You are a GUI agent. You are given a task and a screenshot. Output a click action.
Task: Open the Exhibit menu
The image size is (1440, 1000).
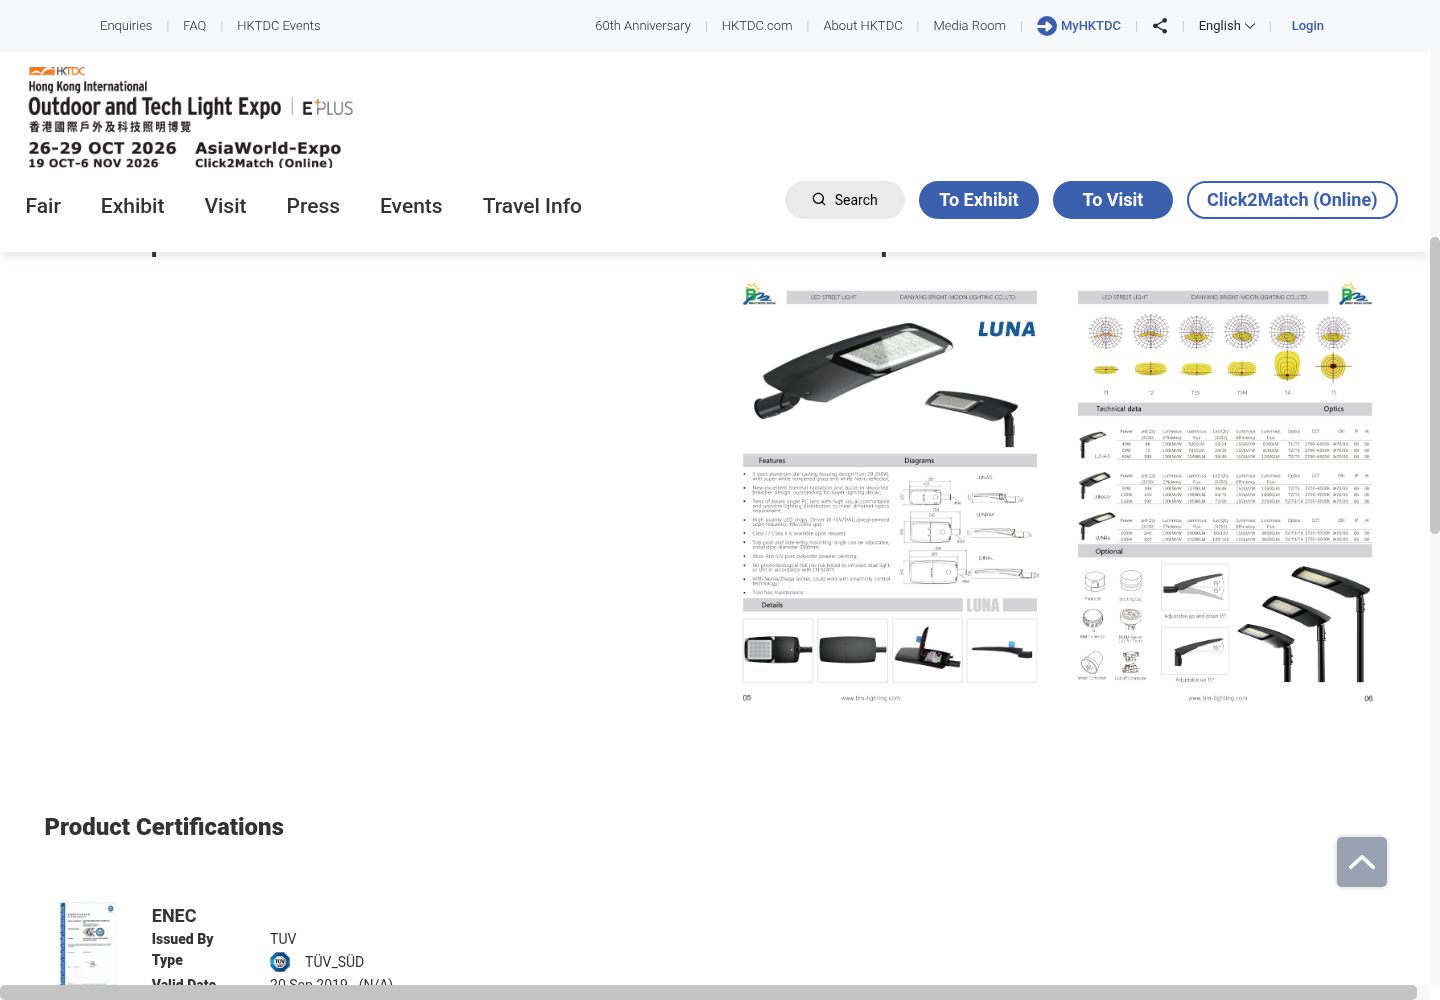pyautogui.click(x=132, y=206)
